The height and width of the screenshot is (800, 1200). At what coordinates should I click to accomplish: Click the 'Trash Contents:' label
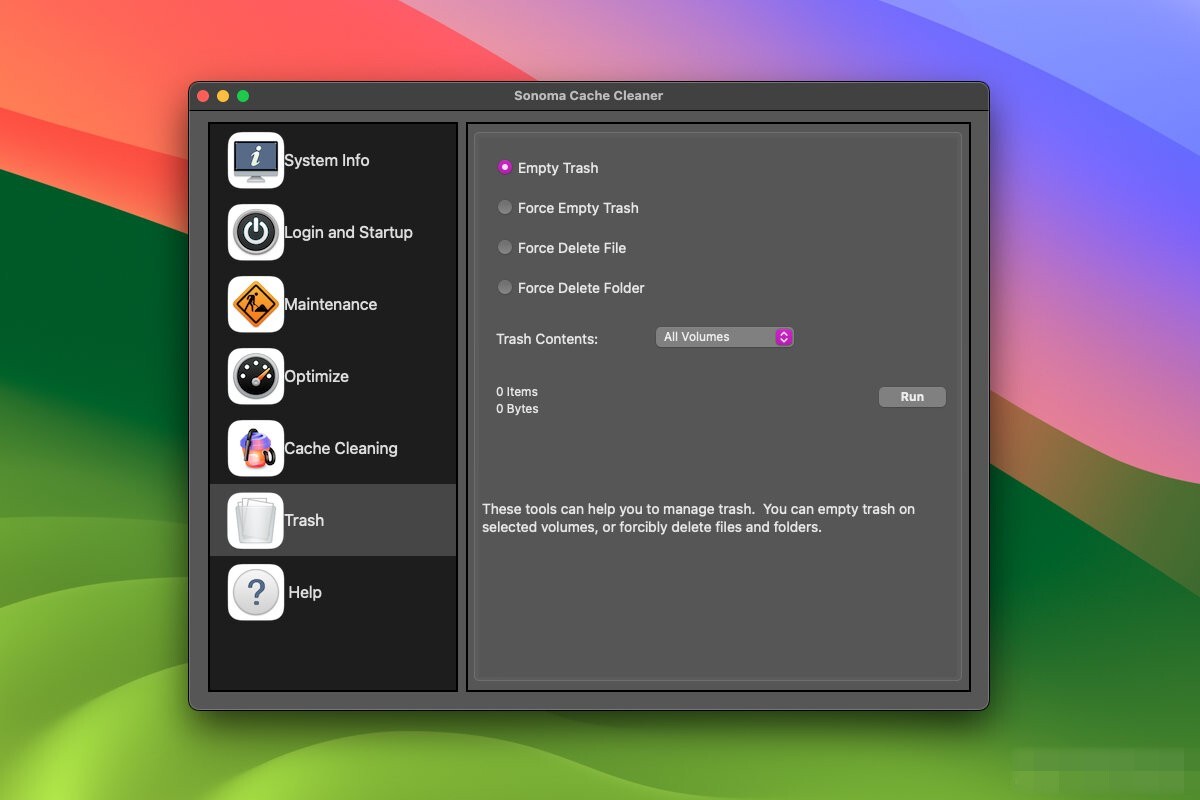(x=547, y=339)
